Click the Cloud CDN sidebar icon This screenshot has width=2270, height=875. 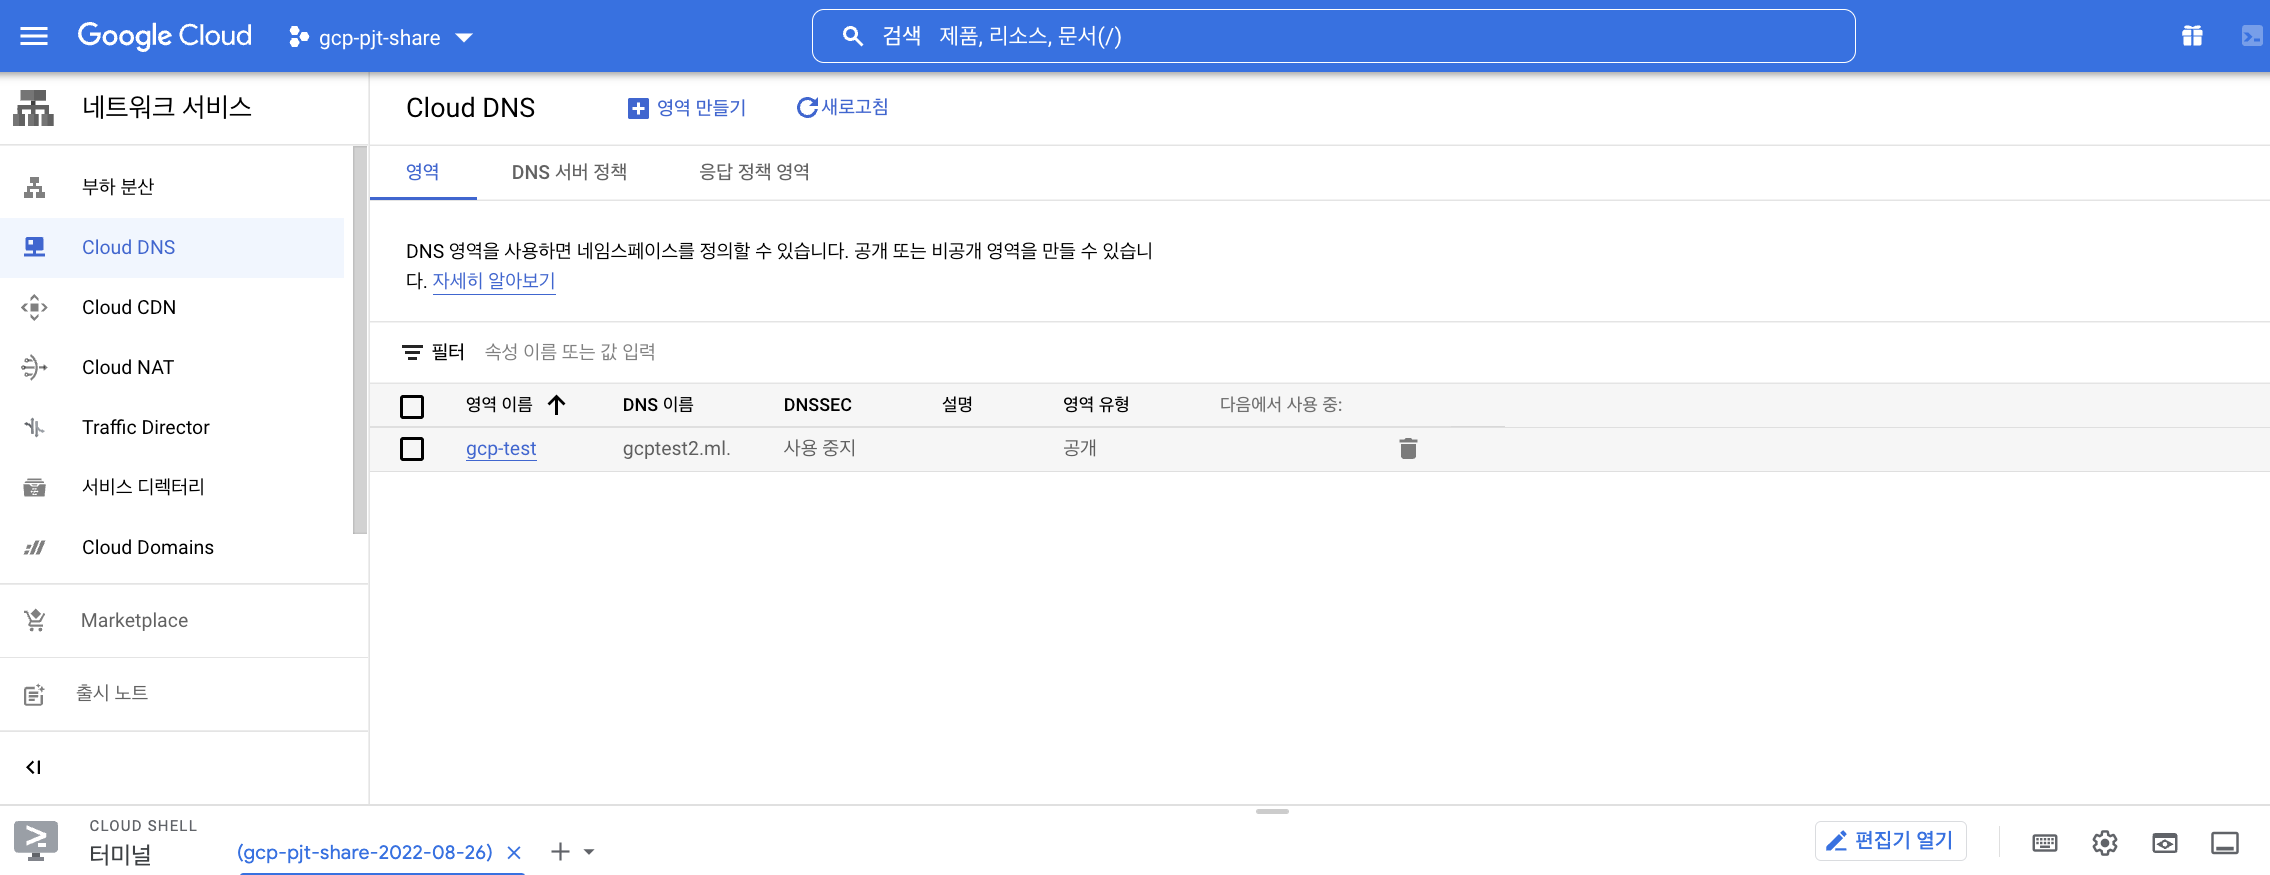pyautogui.click(x=35, y=307)
